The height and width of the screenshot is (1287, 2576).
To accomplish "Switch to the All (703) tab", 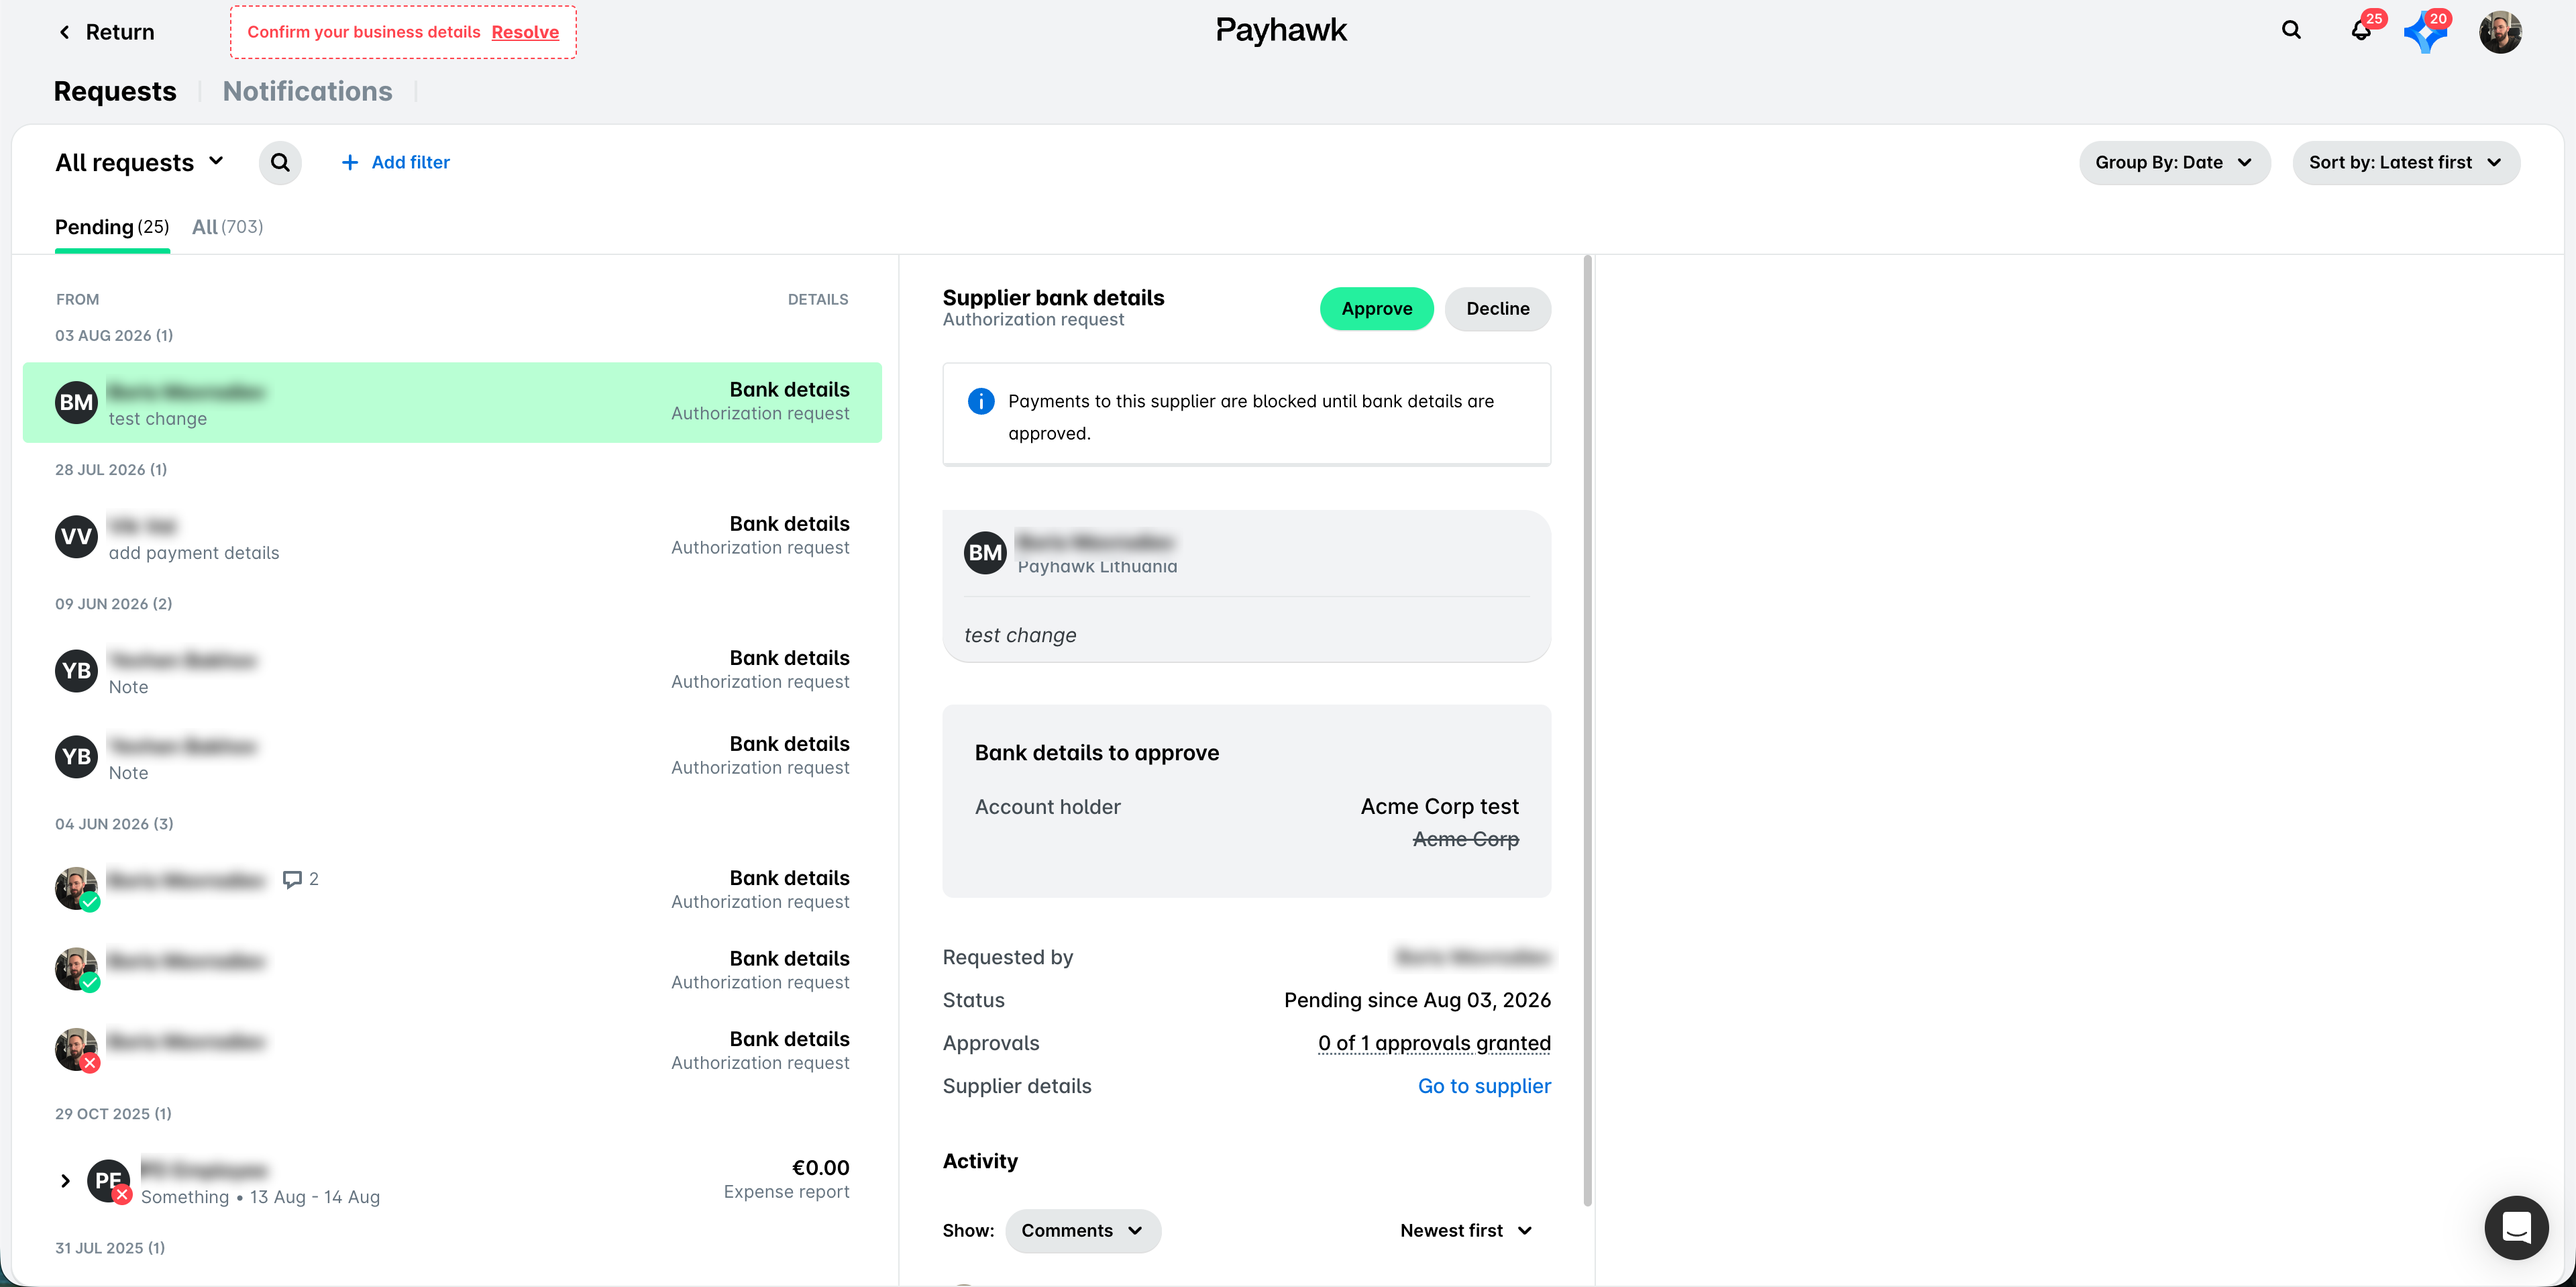I will click(x=227, y=227).
